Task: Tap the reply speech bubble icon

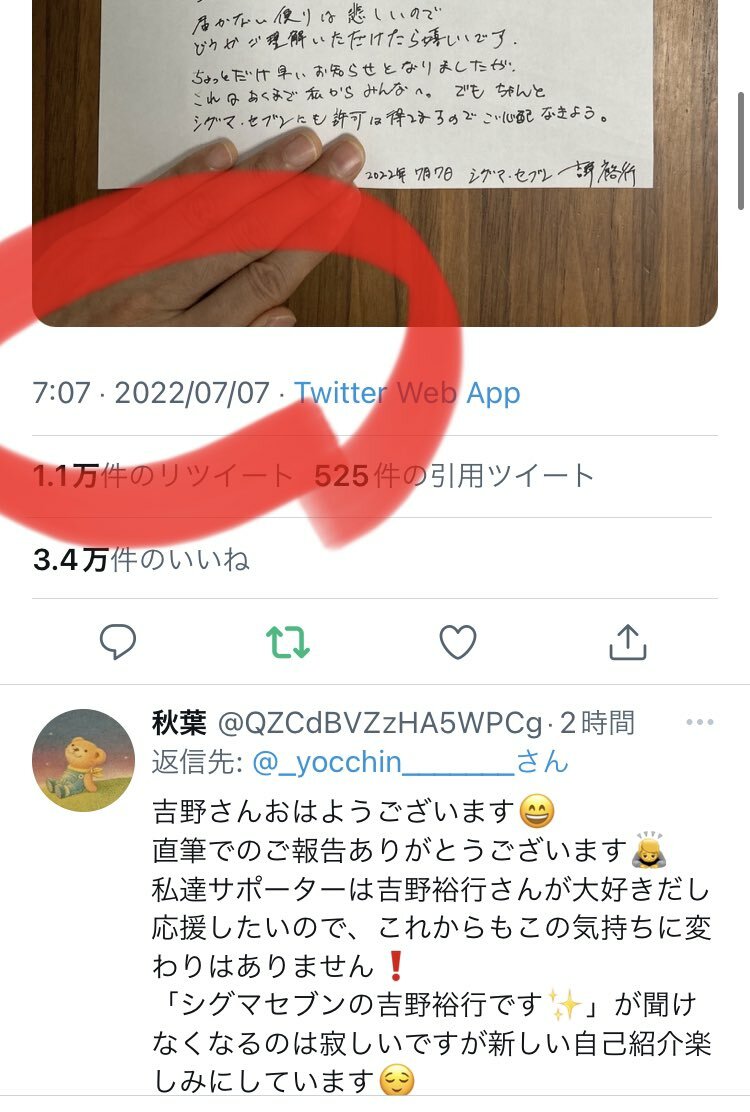Action: [118, 642]
